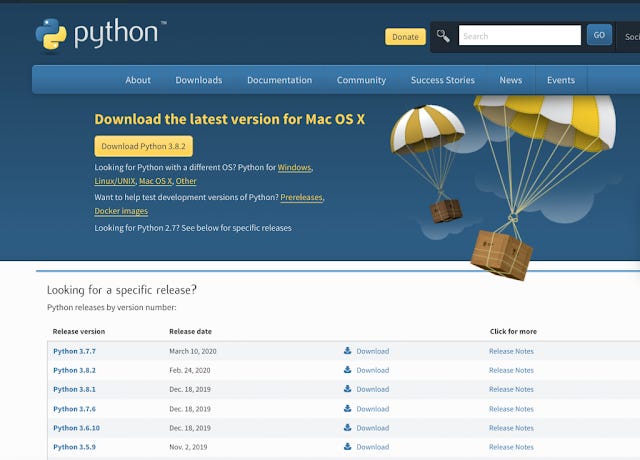
Task: Click the Donate button
Action: click(x=405, y=37)
